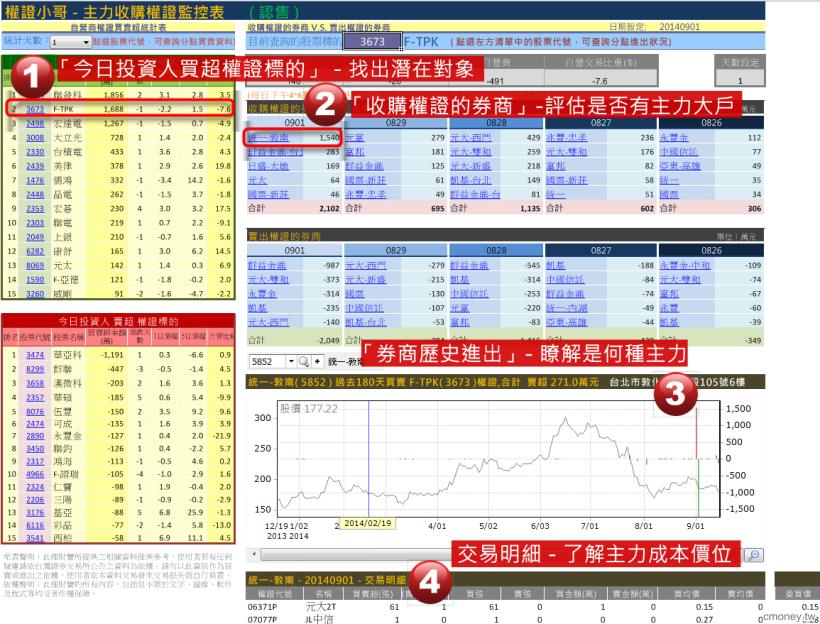Click stock code 8069 元太
This screenshot has height=624, width=820.
coord(34,267)
